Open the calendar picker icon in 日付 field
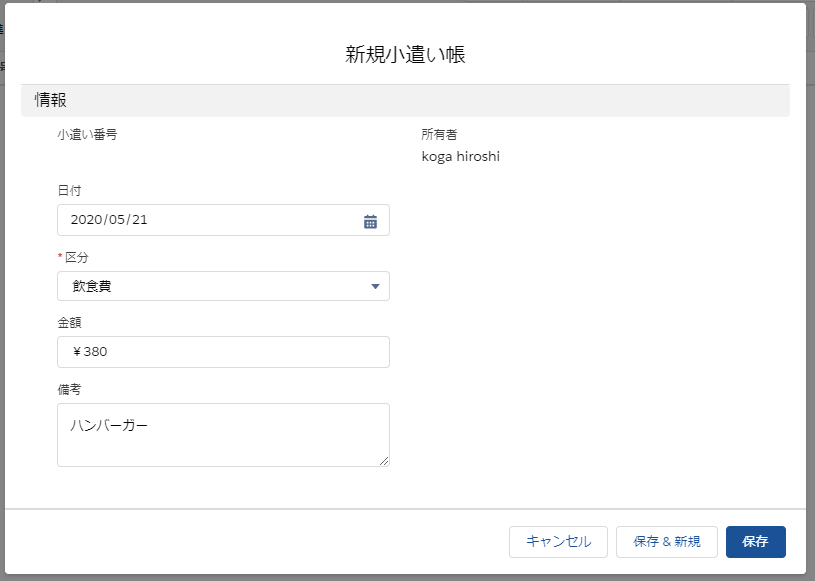The width and height of the screenshot is (815, 581). point(370,221)
